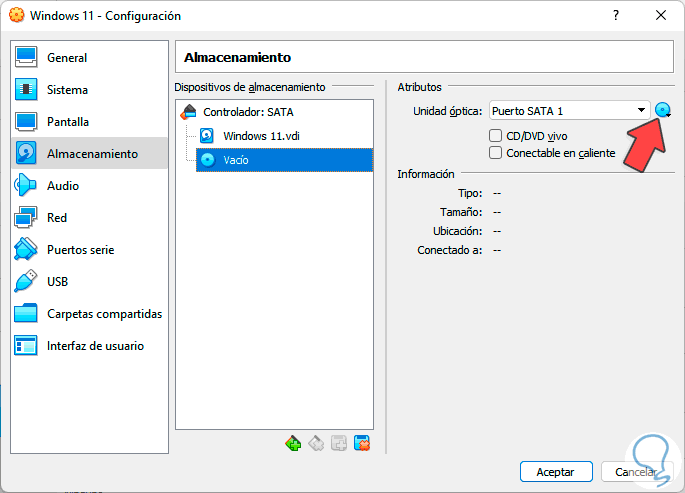Screen dimensions: 685x493
Task: Click the optical disk chooser icon
Action: pos(663,110)
